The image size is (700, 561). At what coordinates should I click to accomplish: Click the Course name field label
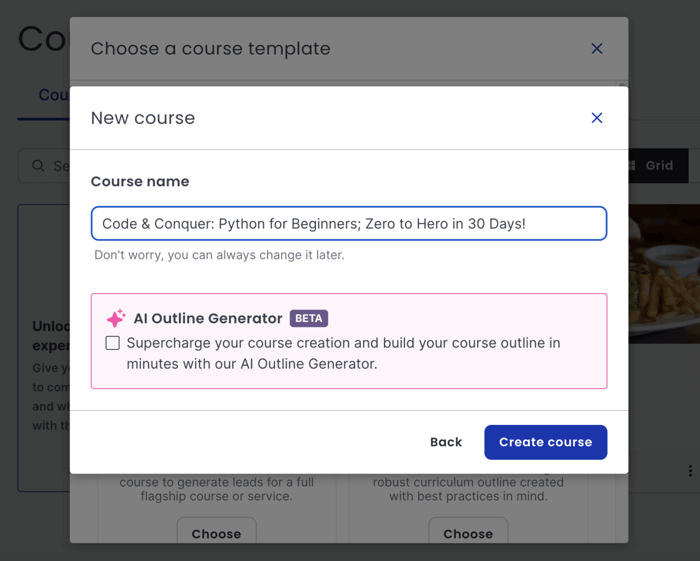tap(140, 181)
